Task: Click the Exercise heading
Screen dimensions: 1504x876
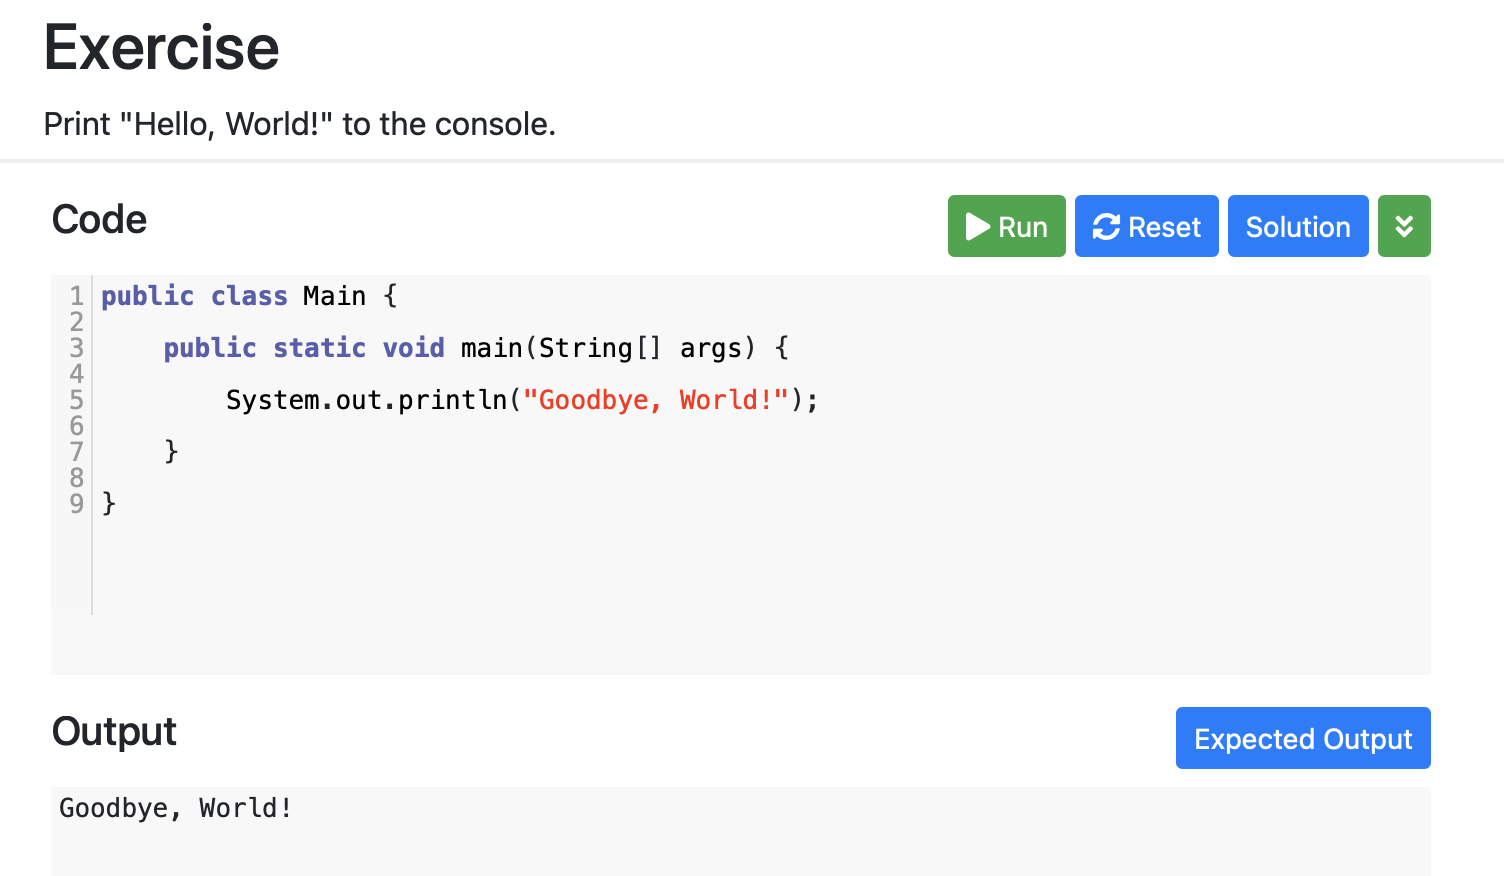Action: point(161,48)
